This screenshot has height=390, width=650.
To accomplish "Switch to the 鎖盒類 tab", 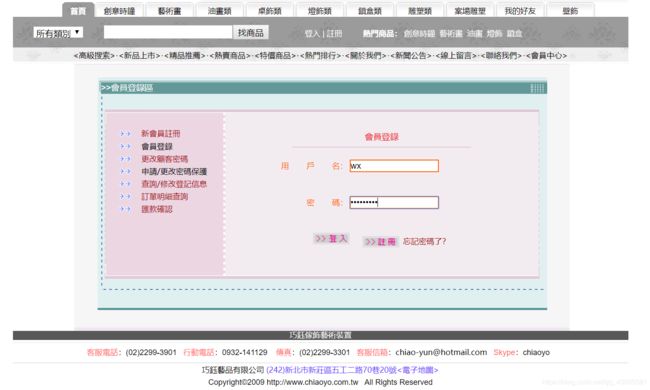I will click(370, 11).
